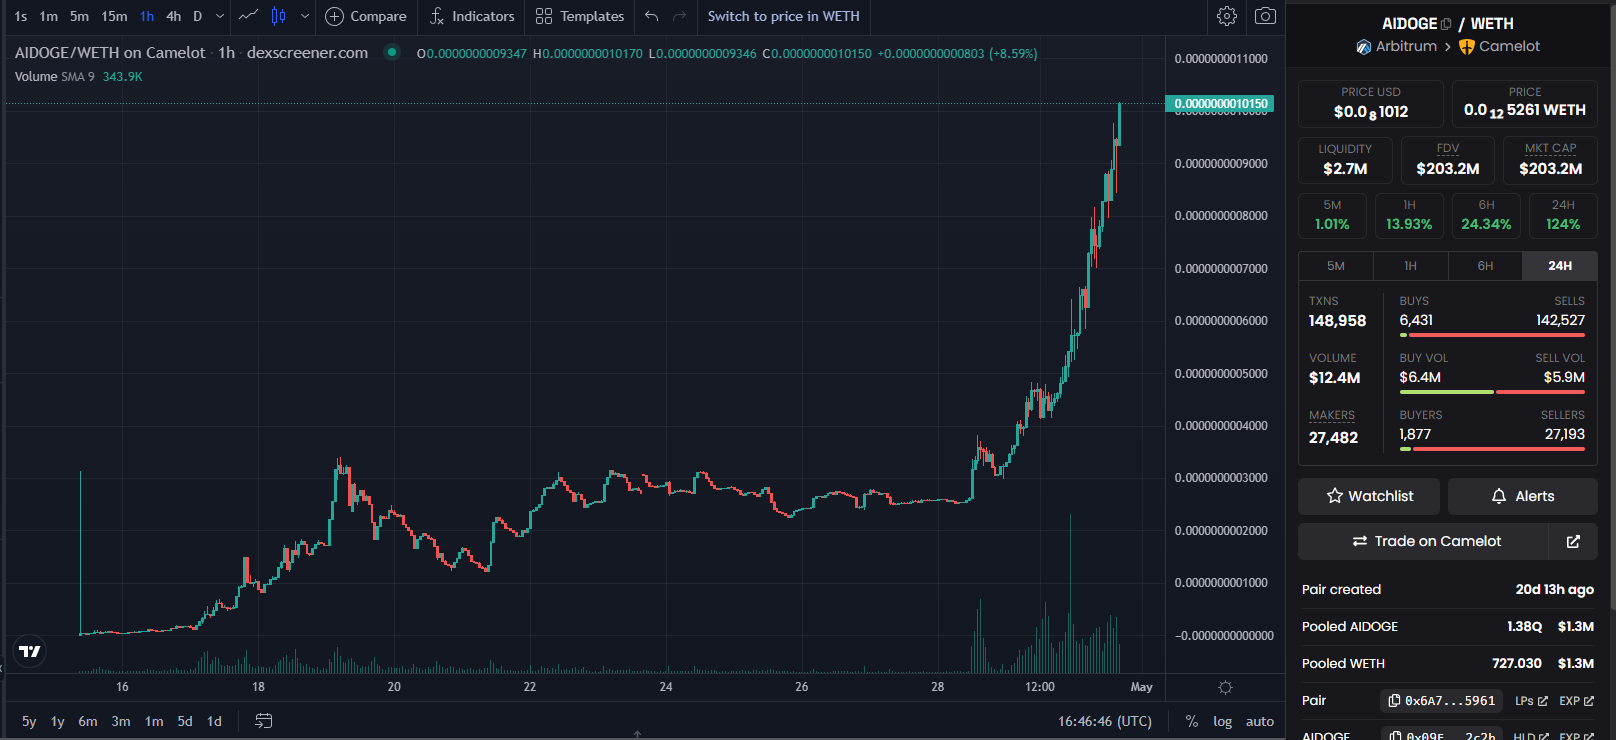Set date range to 5y
The width and height of the screenshot is (1616, 740).
pos(29,721)
